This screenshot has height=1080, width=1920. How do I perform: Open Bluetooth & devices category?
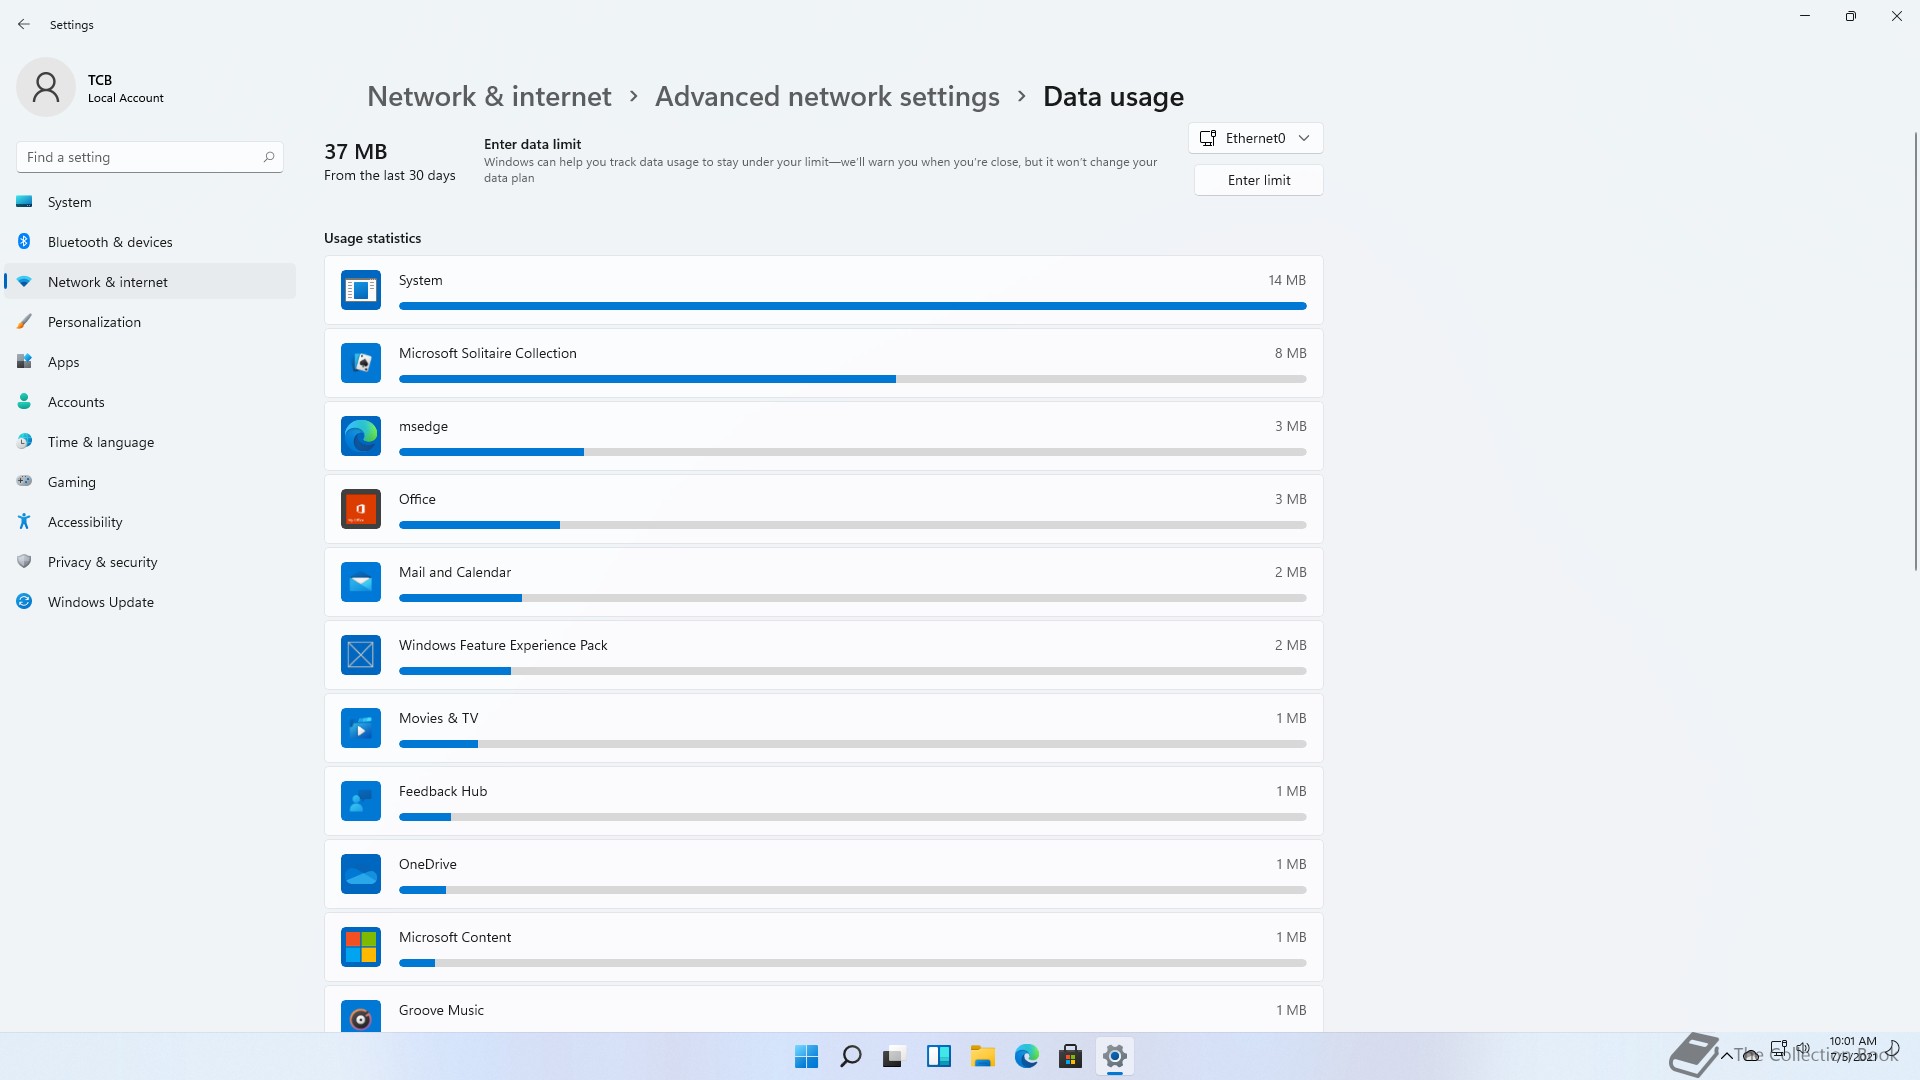(150, 242)
